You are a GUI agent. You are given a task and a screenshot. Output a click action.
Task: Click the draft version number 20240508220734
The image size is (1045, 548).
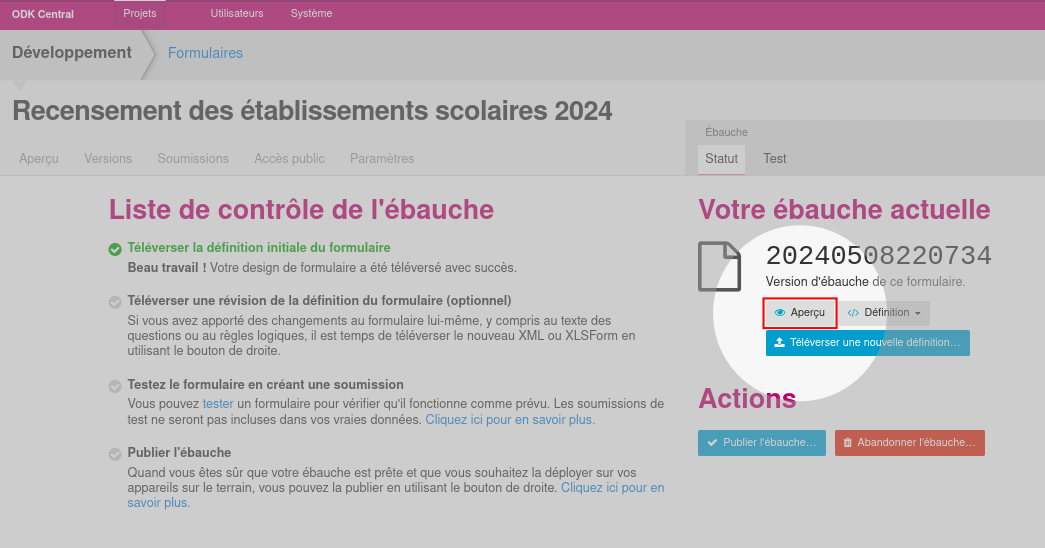click(878, 256)
